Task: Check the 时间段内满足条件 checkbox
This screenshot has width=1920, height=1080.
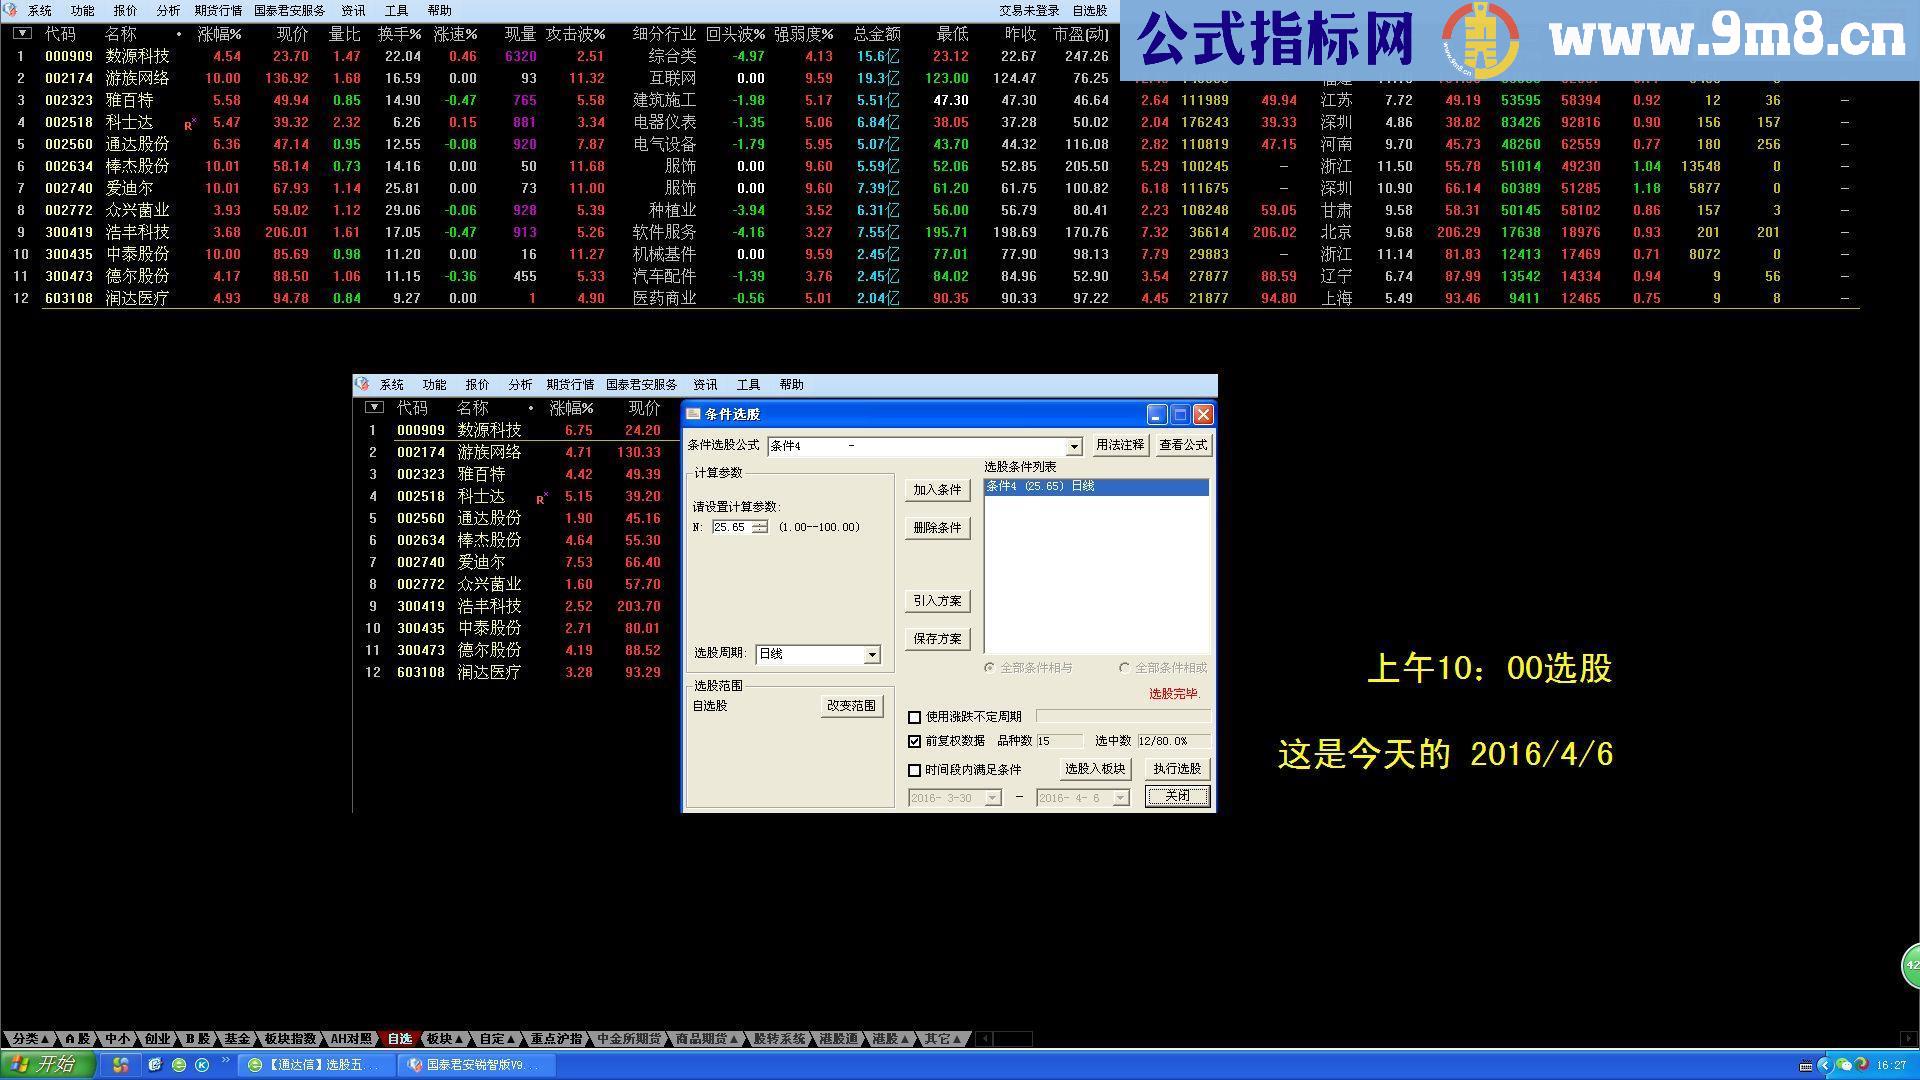Action: click(915, 769)
